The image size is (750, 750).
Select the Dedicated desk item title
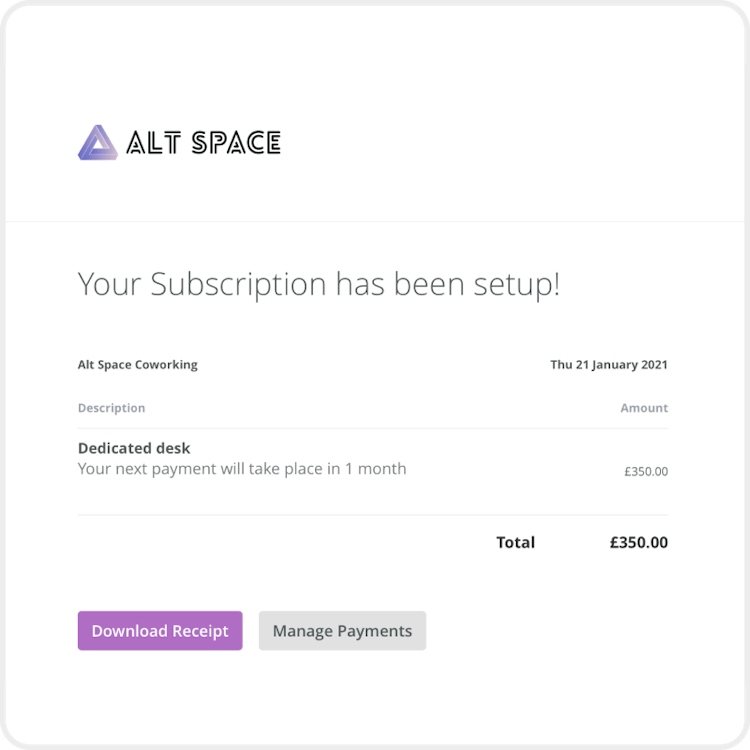pos(134,448)
